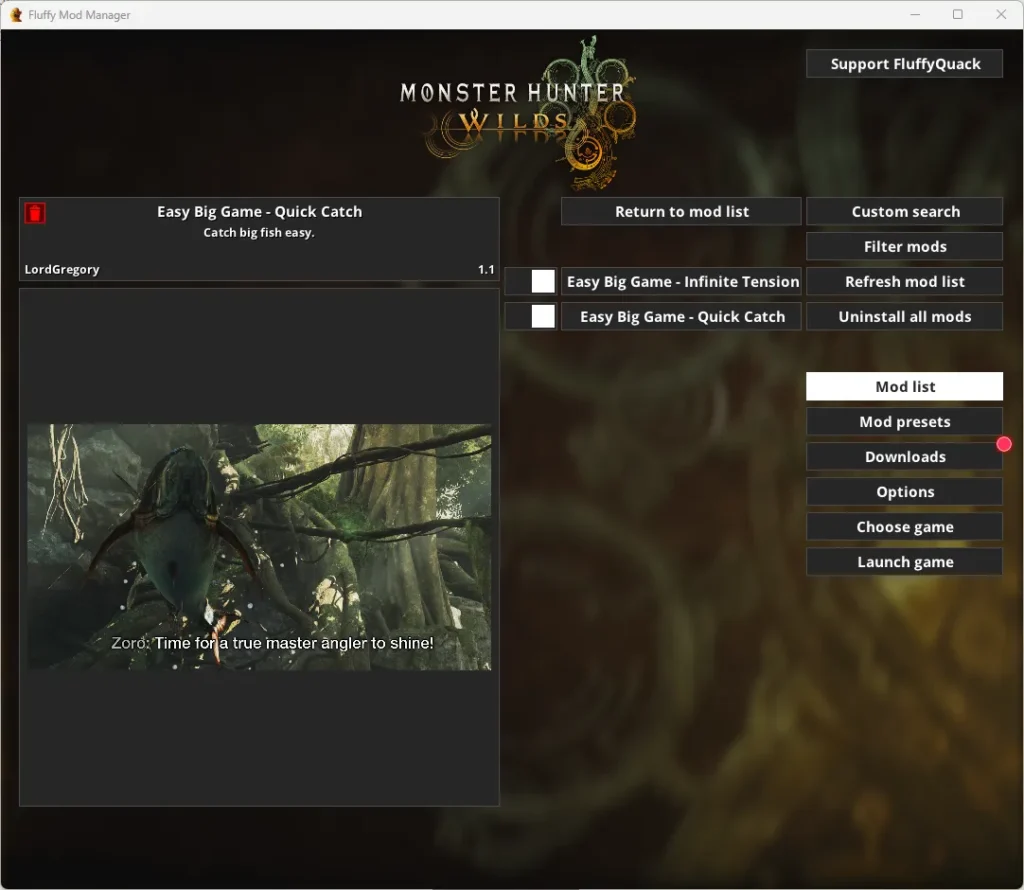Screen dimensions: 1024x890
Task: Minimize the Fluffy Mod Manager window
Action: (915, 14)
